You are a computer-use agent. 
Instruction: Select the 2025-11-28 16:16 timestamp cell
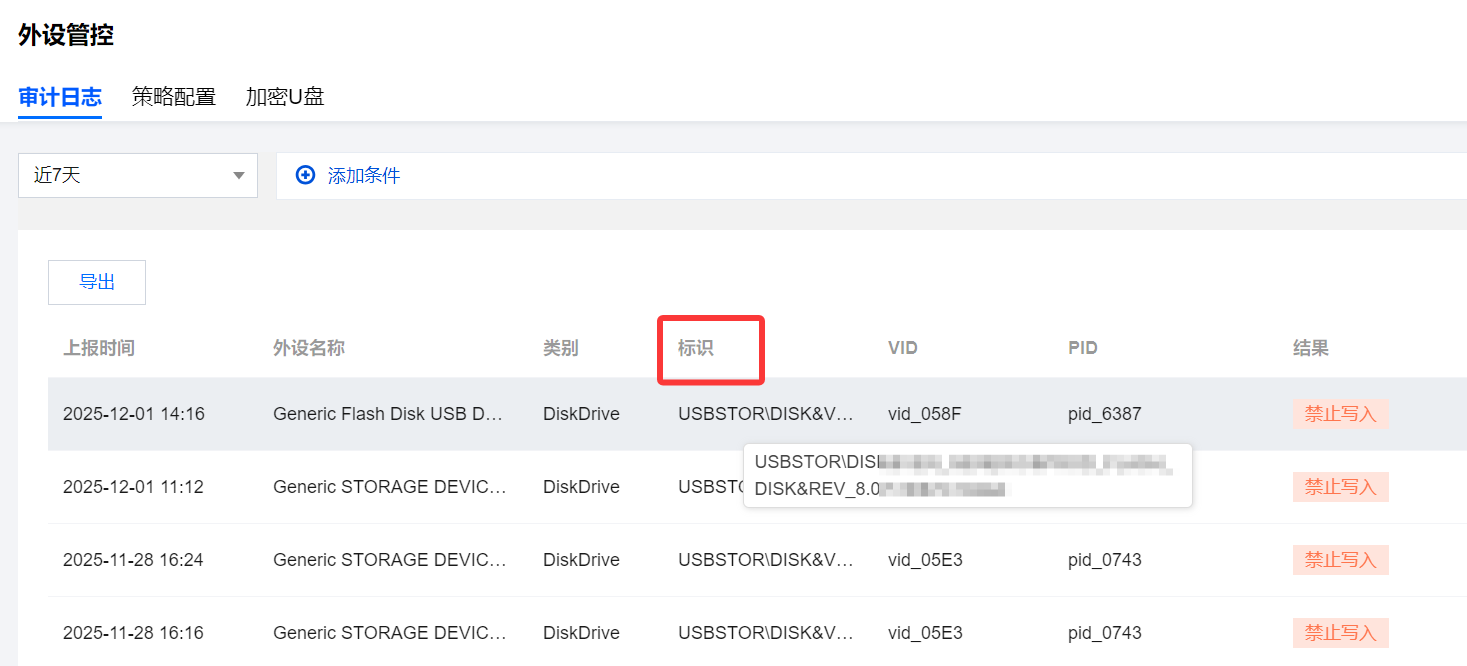click(x=133, y=633)
